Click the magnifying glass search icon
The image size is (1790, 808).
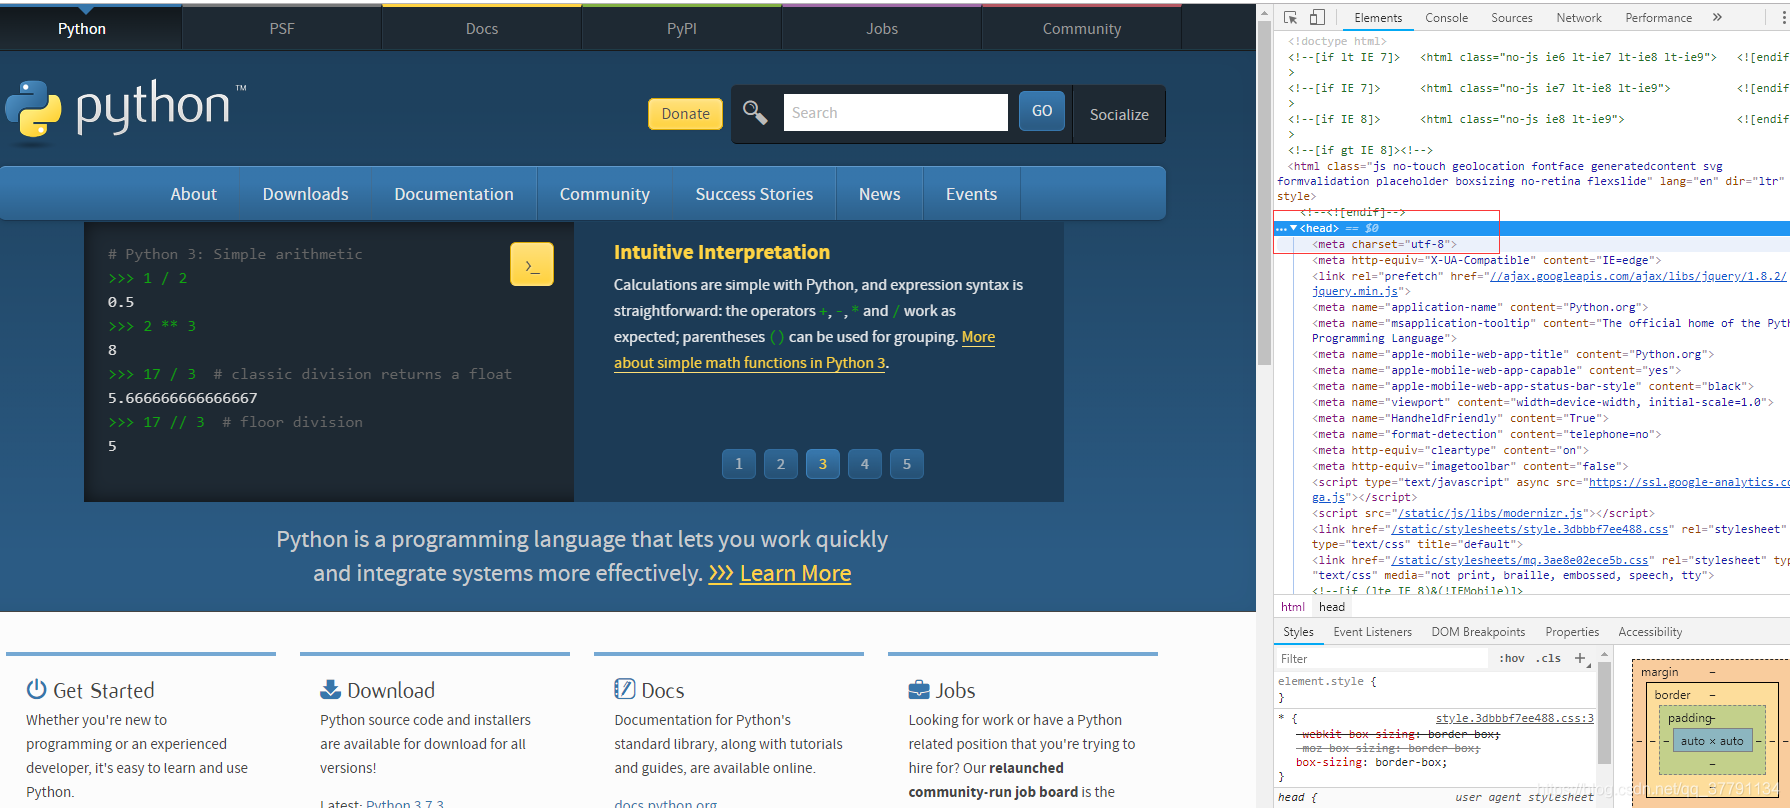(755, 113)
